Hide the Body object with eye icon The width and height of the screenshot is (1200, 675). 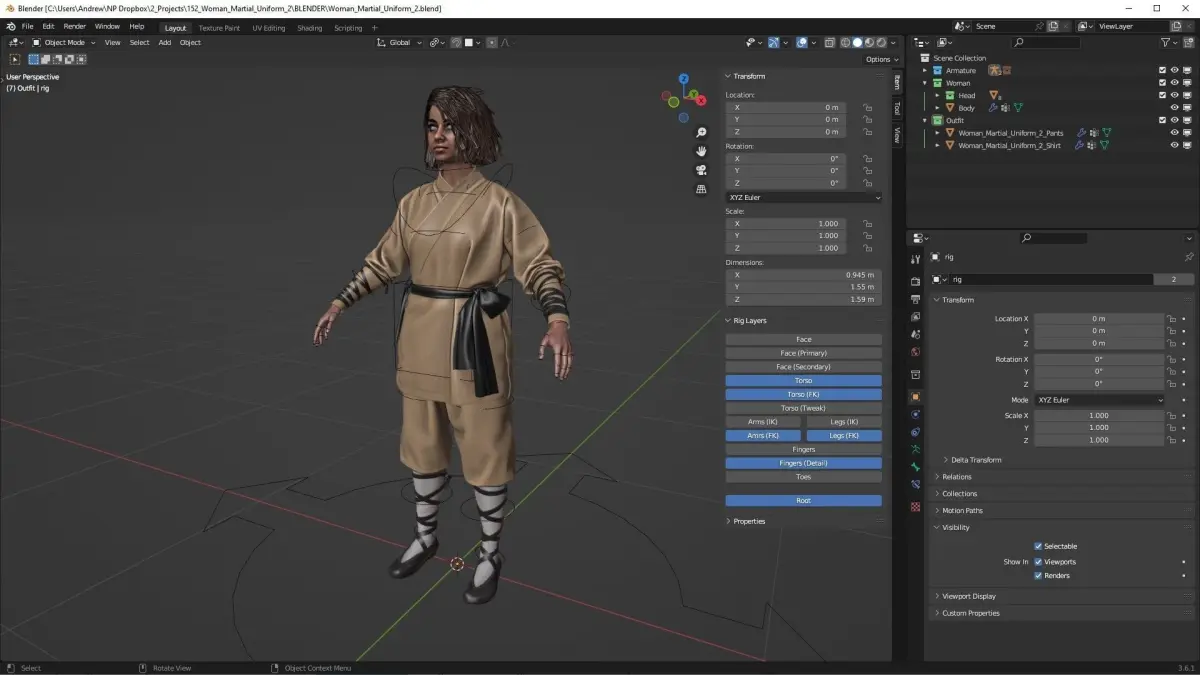tap(1175, 108)
